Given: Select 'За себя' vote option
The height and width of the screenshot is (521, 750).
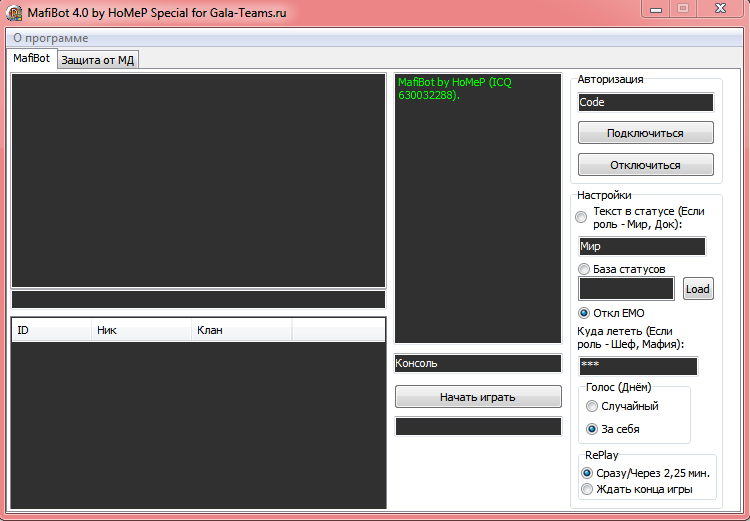Looking at the screenshot, I should point(593,429).
